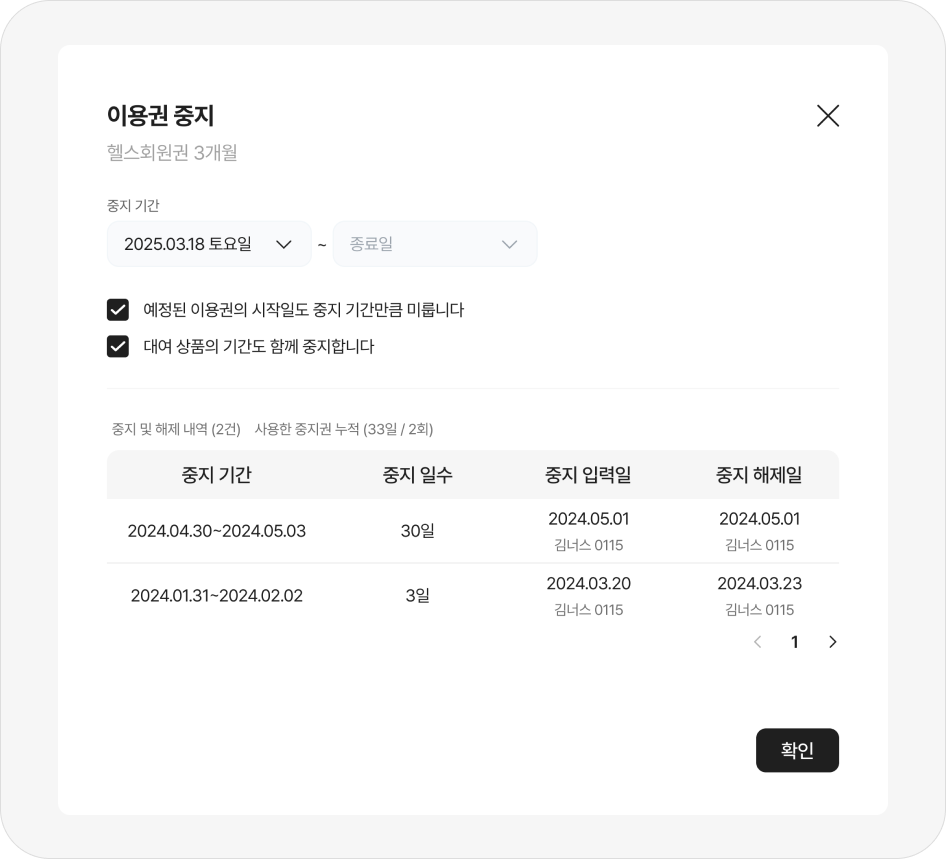This screenshot has height=859, width=946.
Task: Click the 중지 기간 column header
Action: (216, 475)
